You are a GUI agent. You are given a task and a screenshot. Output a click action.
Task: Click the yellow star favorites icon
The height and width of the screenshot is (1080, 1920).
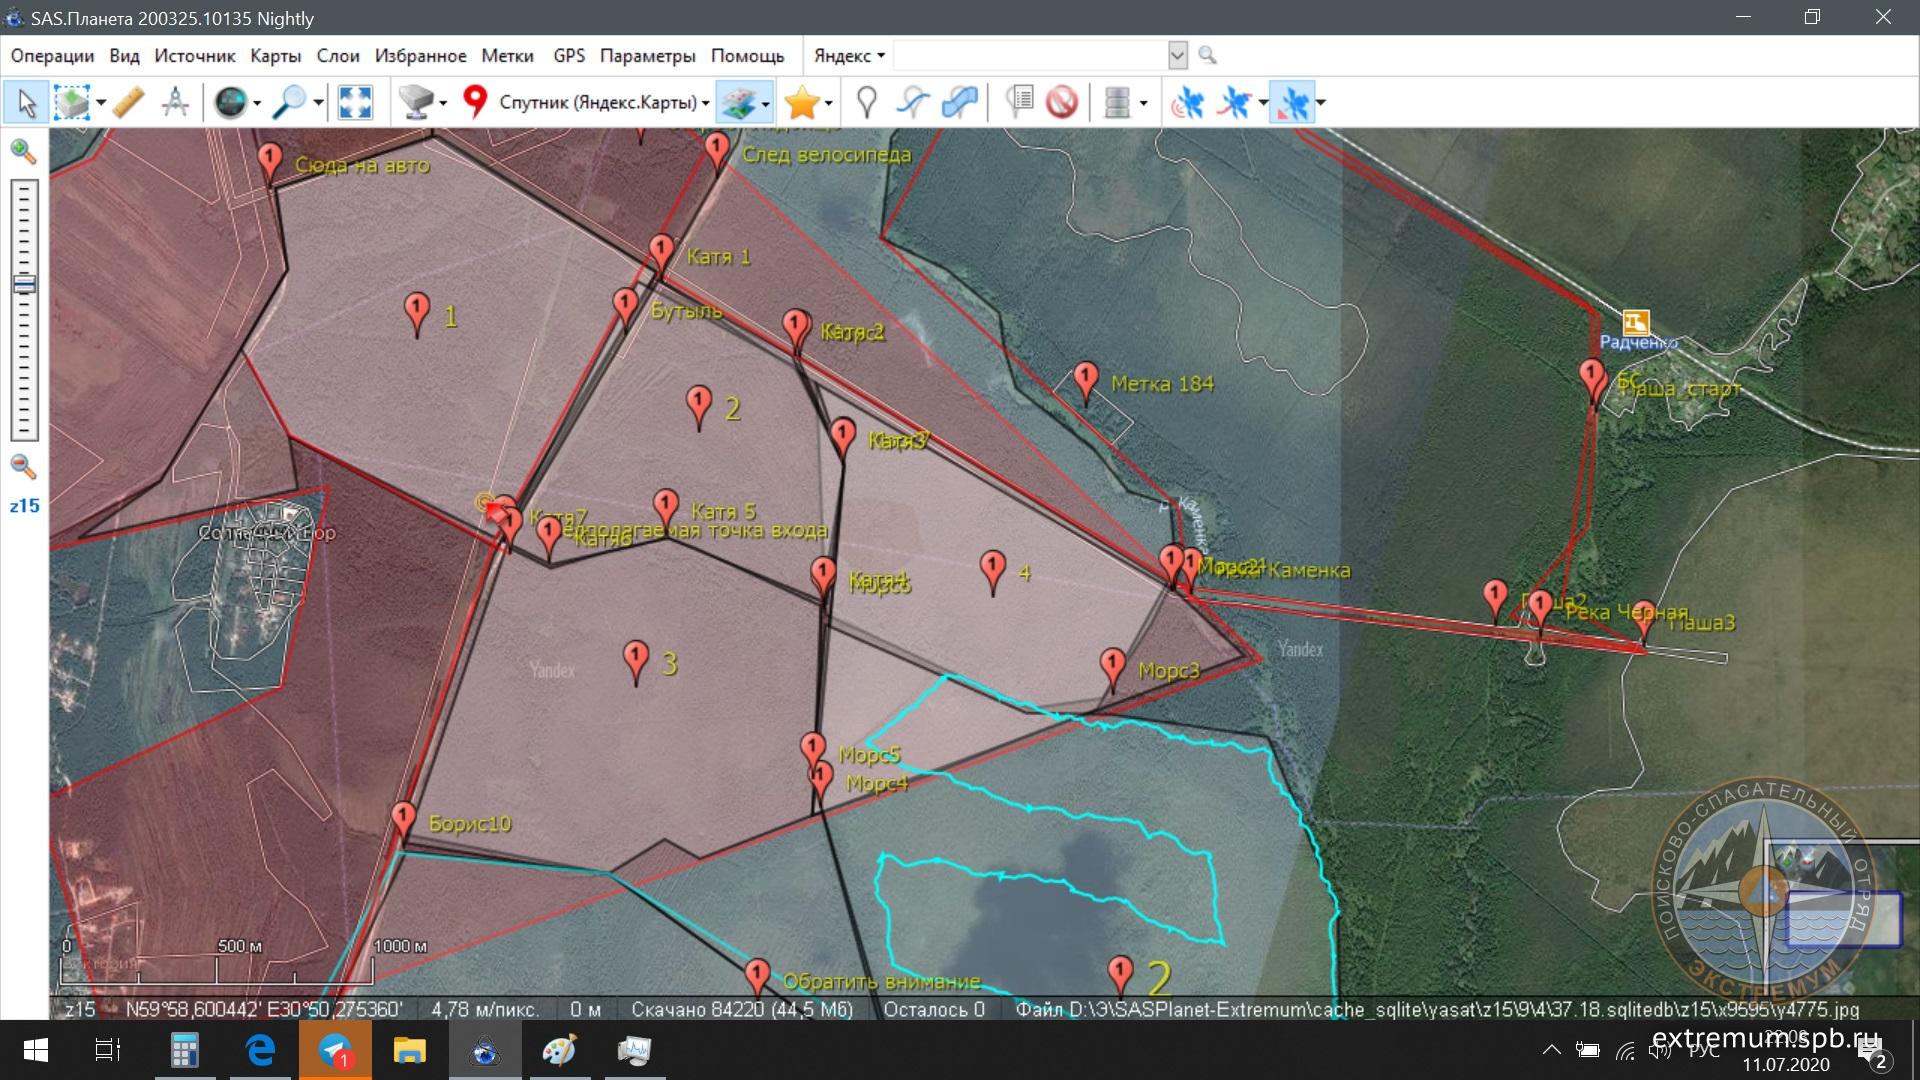[802, 102]
